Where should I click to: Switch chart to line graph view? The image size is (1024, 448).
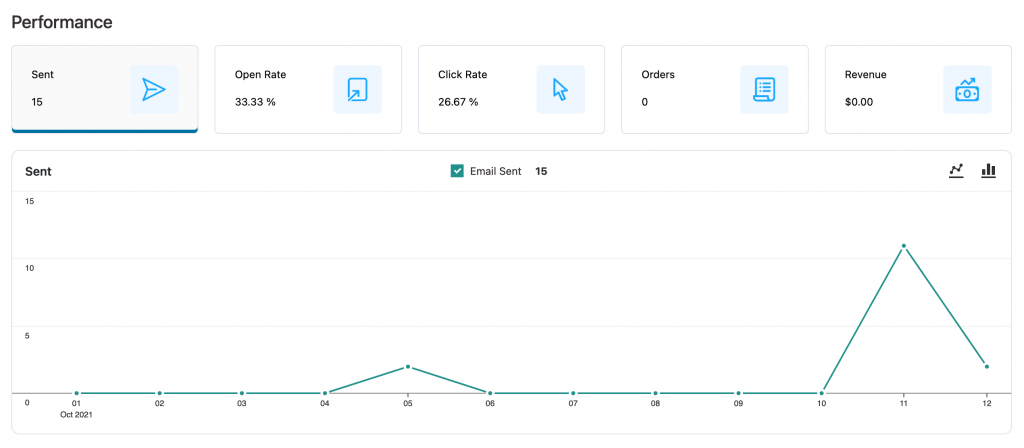coord(956,170)
